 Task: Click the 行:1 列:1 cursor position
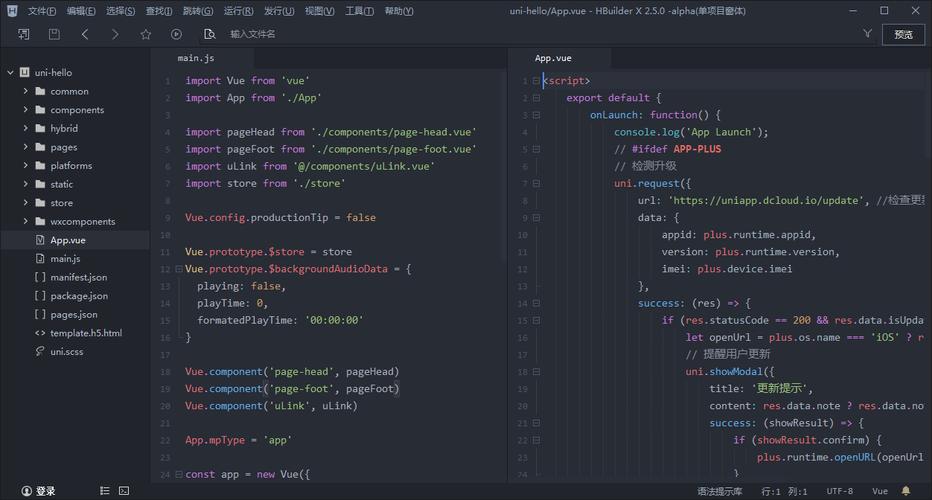[x=784, y=491]
